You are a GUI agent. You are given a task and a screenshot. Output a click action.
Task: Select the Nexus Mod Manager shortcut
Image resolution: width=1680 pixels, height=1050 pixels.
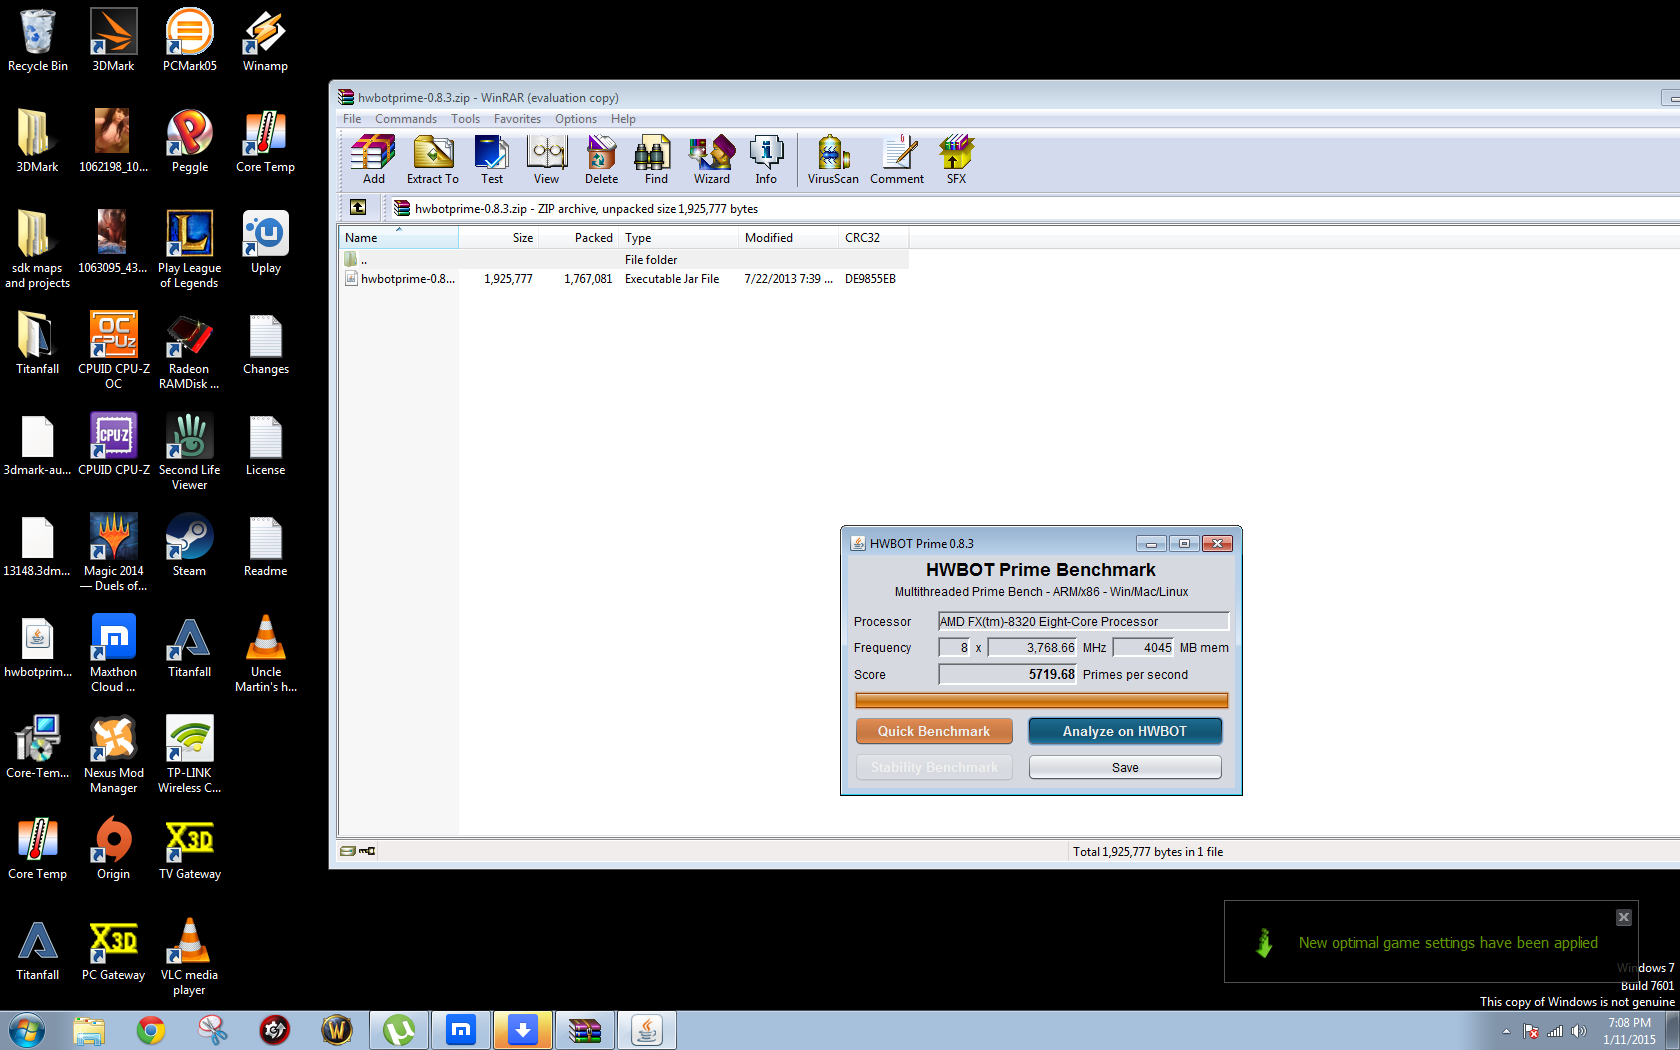pyautogui.click(x=114, y=754)
